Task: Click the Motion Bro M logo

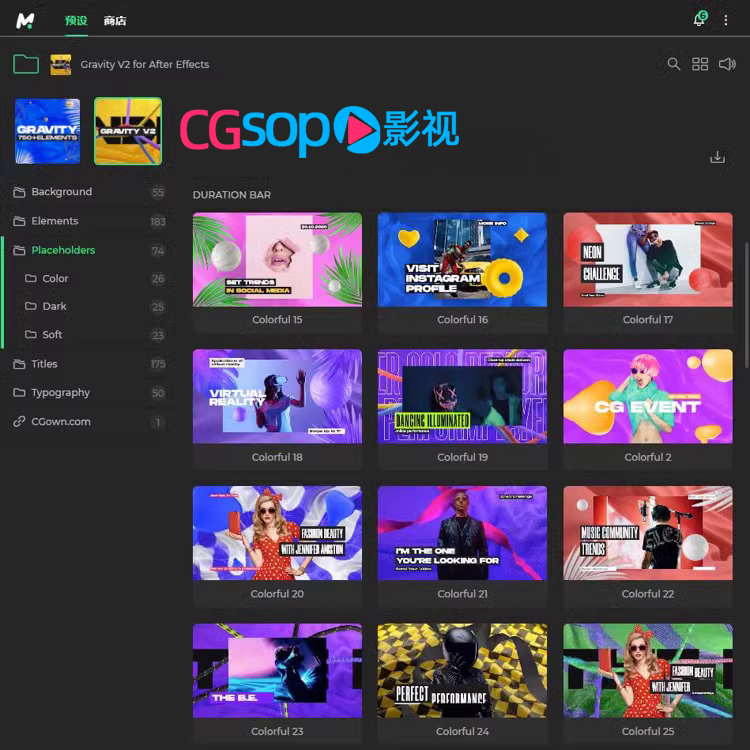Action: click(x=26, y=20)
